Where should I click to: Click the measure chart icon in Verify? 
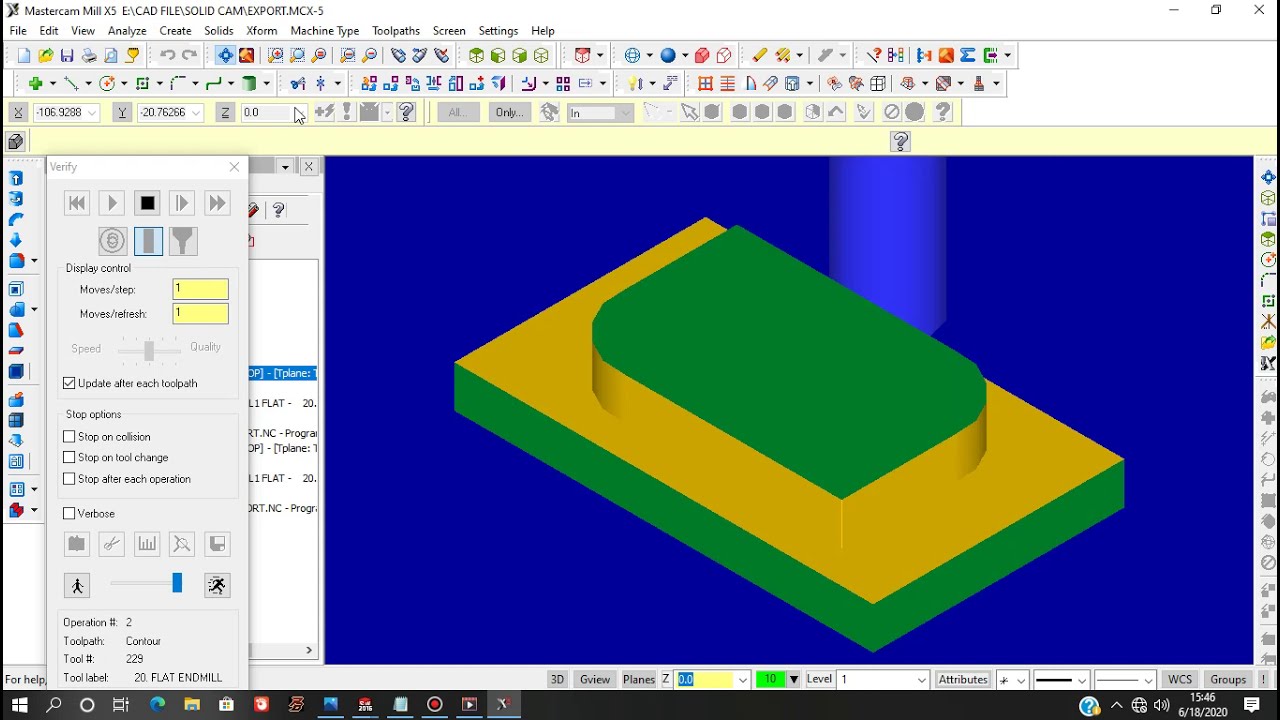(x=147, y=544)
